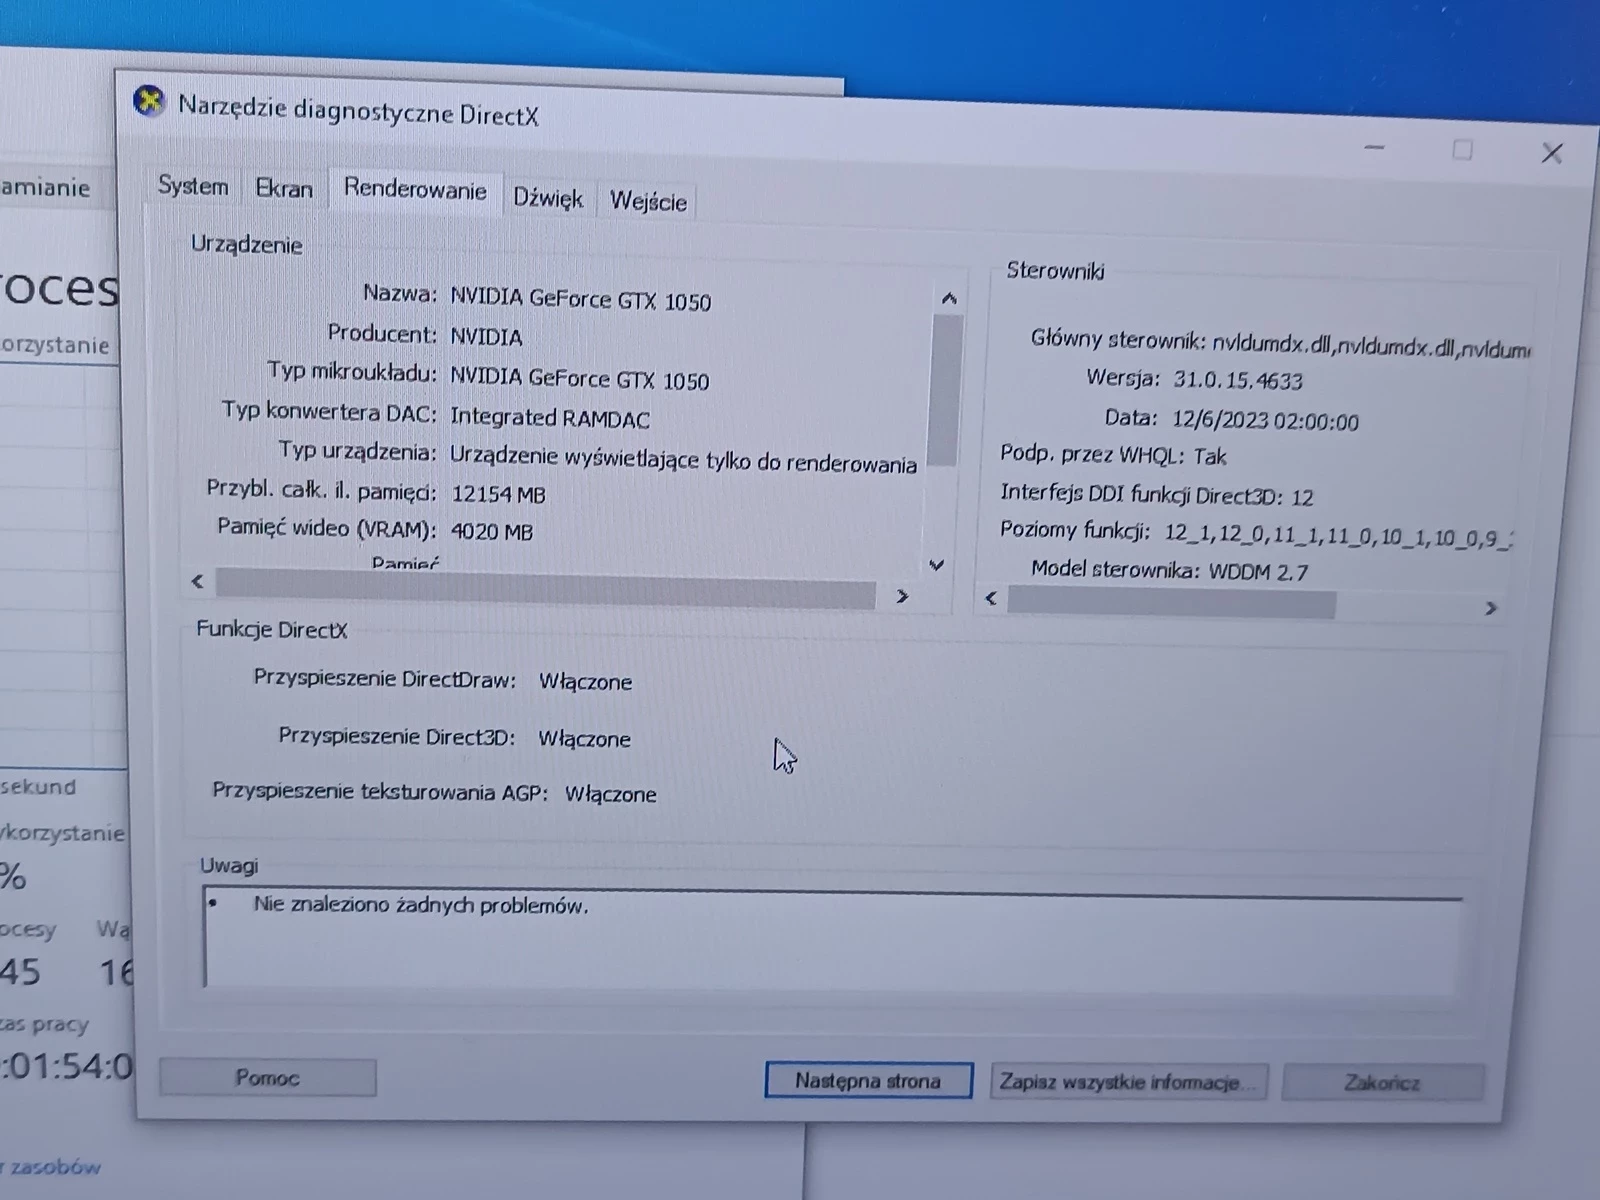Screen dimensions: 1600x1200
Task: Click the Urządzenie list scroll-down arrow
Action: coord(937,565)
